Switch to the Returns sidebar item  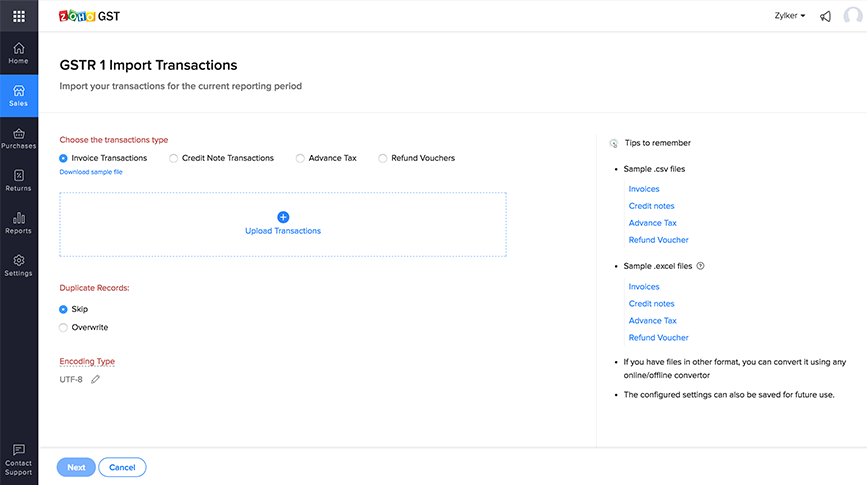coord(19,180)
